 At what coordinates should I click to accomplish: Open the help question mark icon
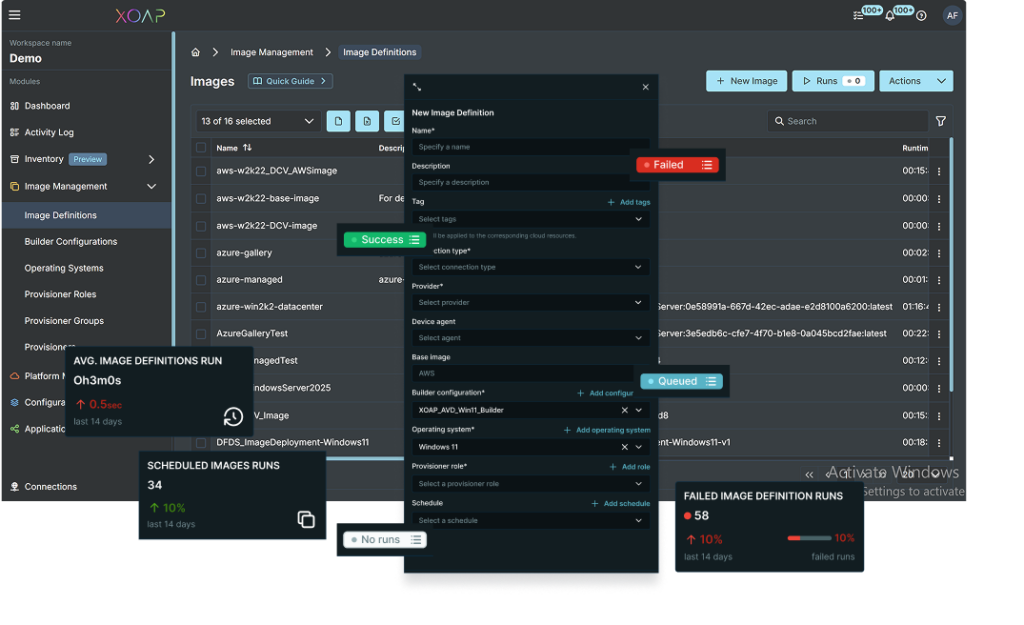point(921,14)
